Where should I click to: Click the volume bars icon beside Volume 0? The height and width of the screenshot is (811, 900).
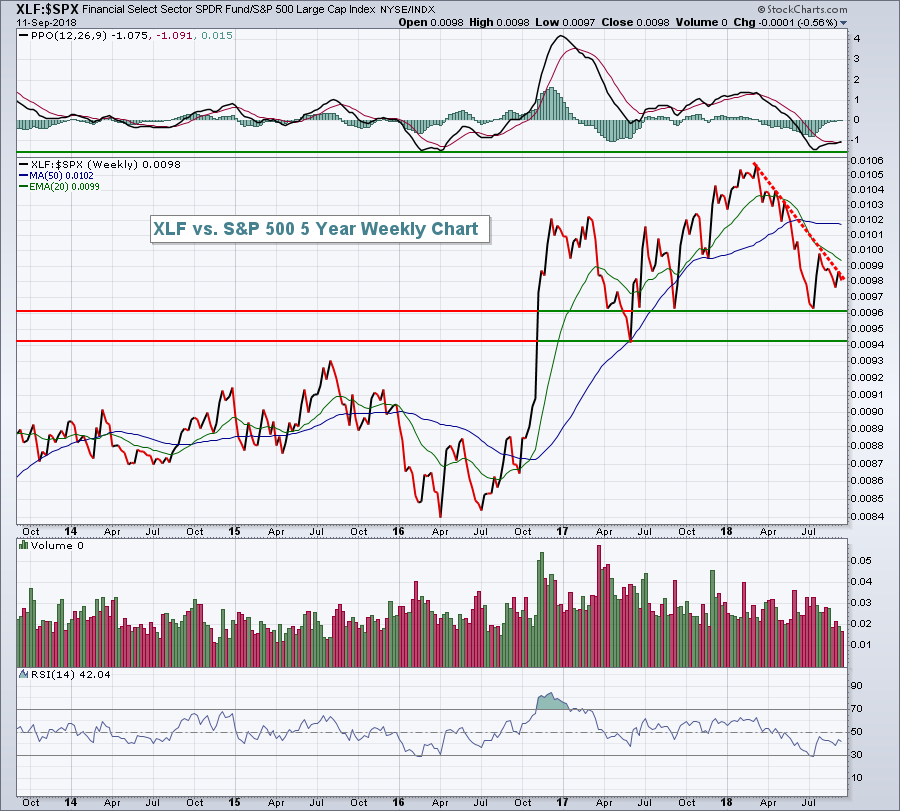[x=24, y=545]
